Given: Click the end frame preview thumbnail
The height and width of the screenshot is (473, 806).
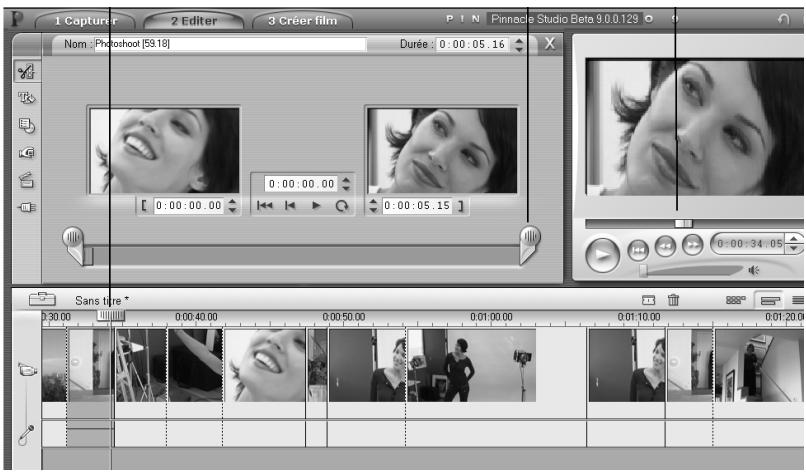Looking at the screenshot, I should [442, 150].
